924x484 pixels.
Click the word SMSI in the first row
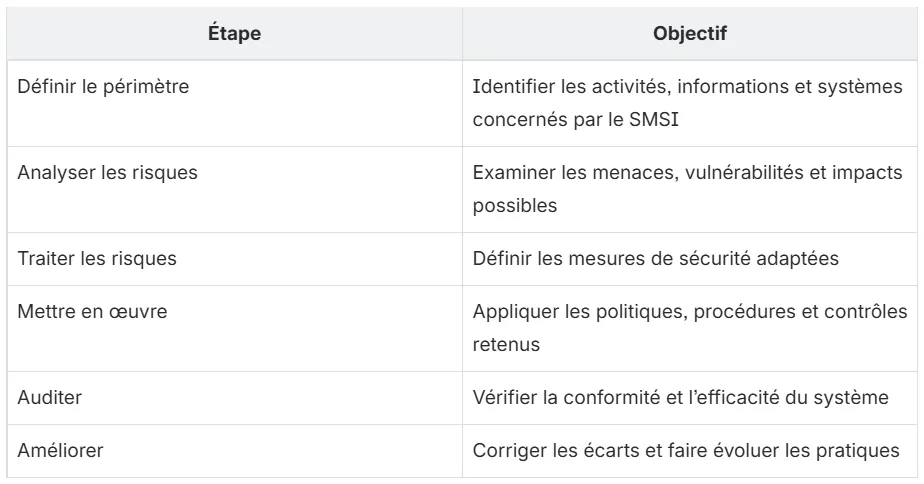click(654, 120)
